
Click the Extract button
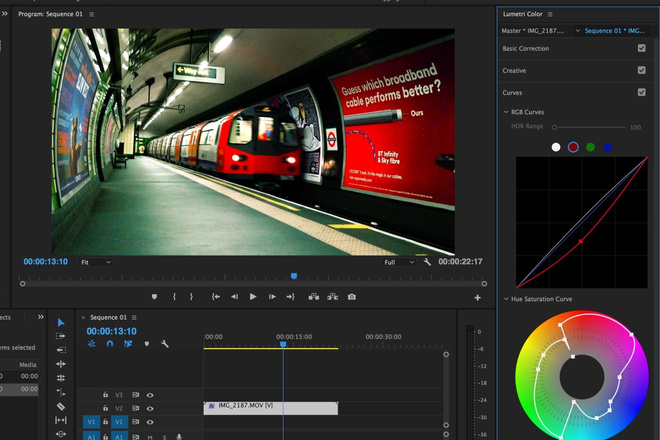[x=333, y=297]
